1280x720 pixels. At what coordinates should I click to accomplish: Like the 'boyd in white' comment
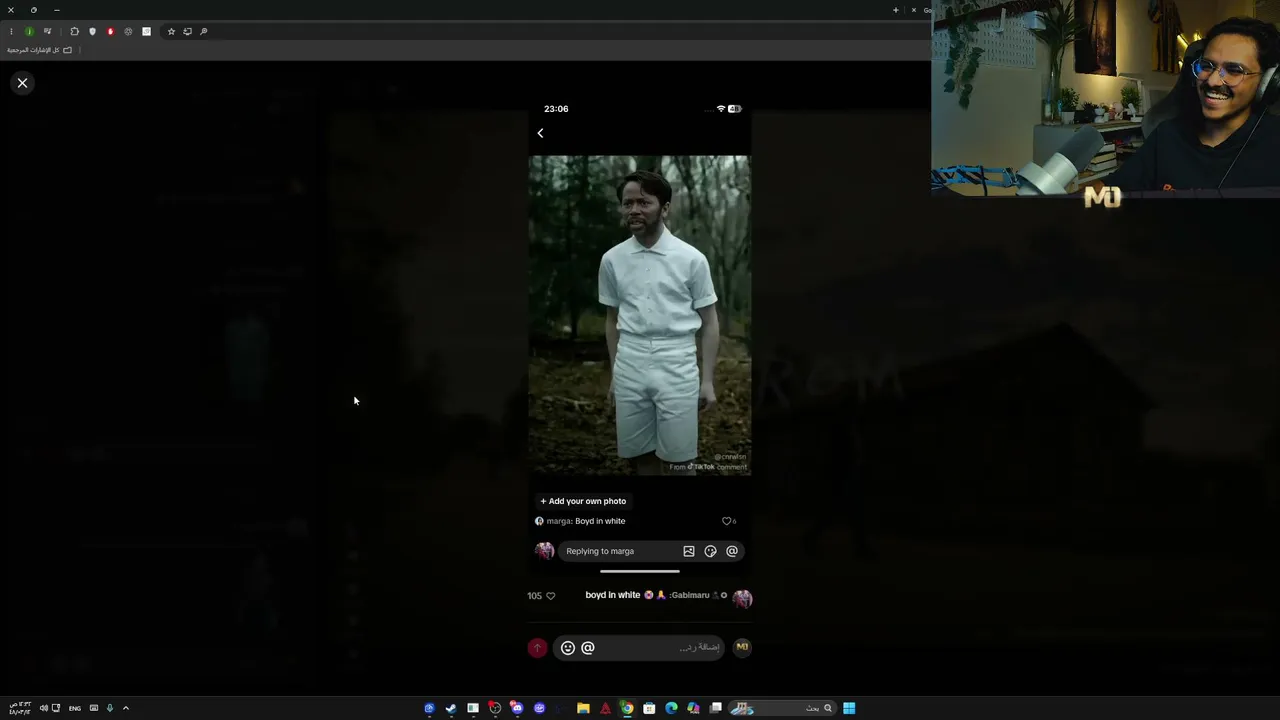point(550,596)
